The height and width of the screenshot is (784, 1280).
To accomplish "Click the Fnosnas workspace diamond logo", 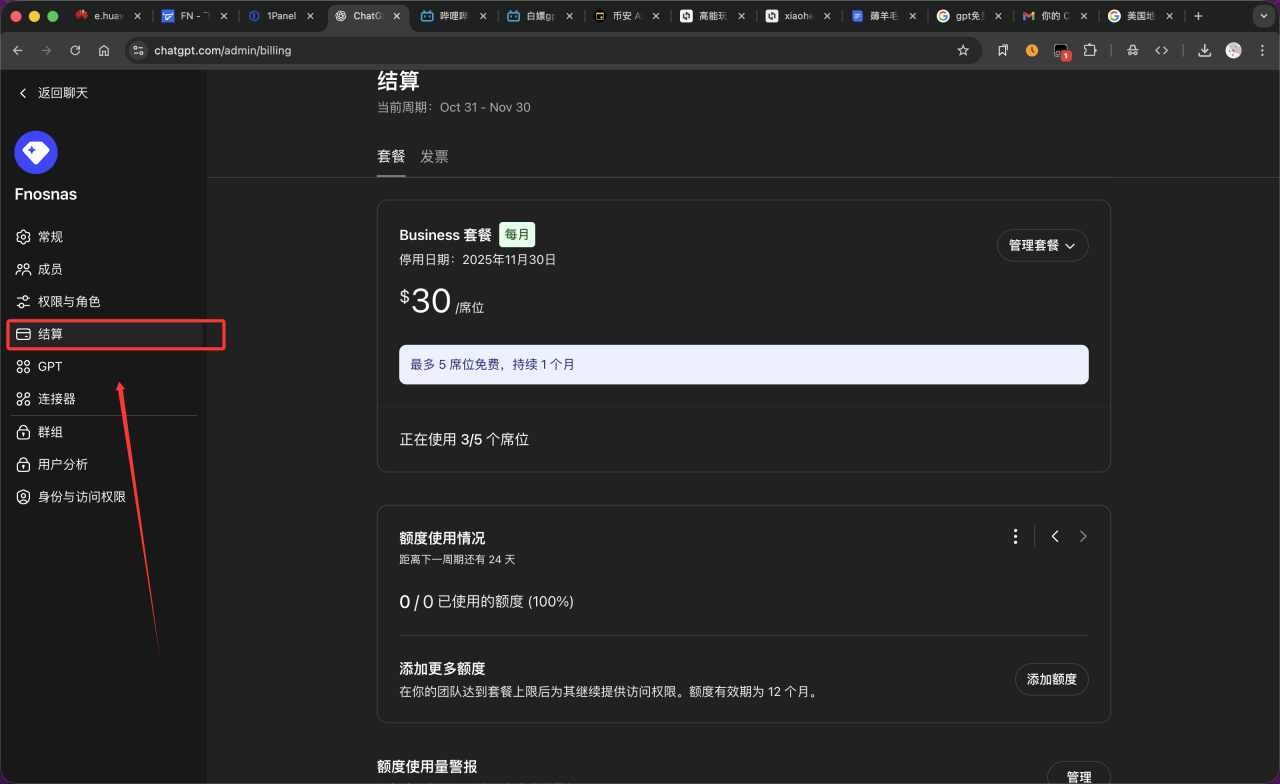I will (36, 152).
